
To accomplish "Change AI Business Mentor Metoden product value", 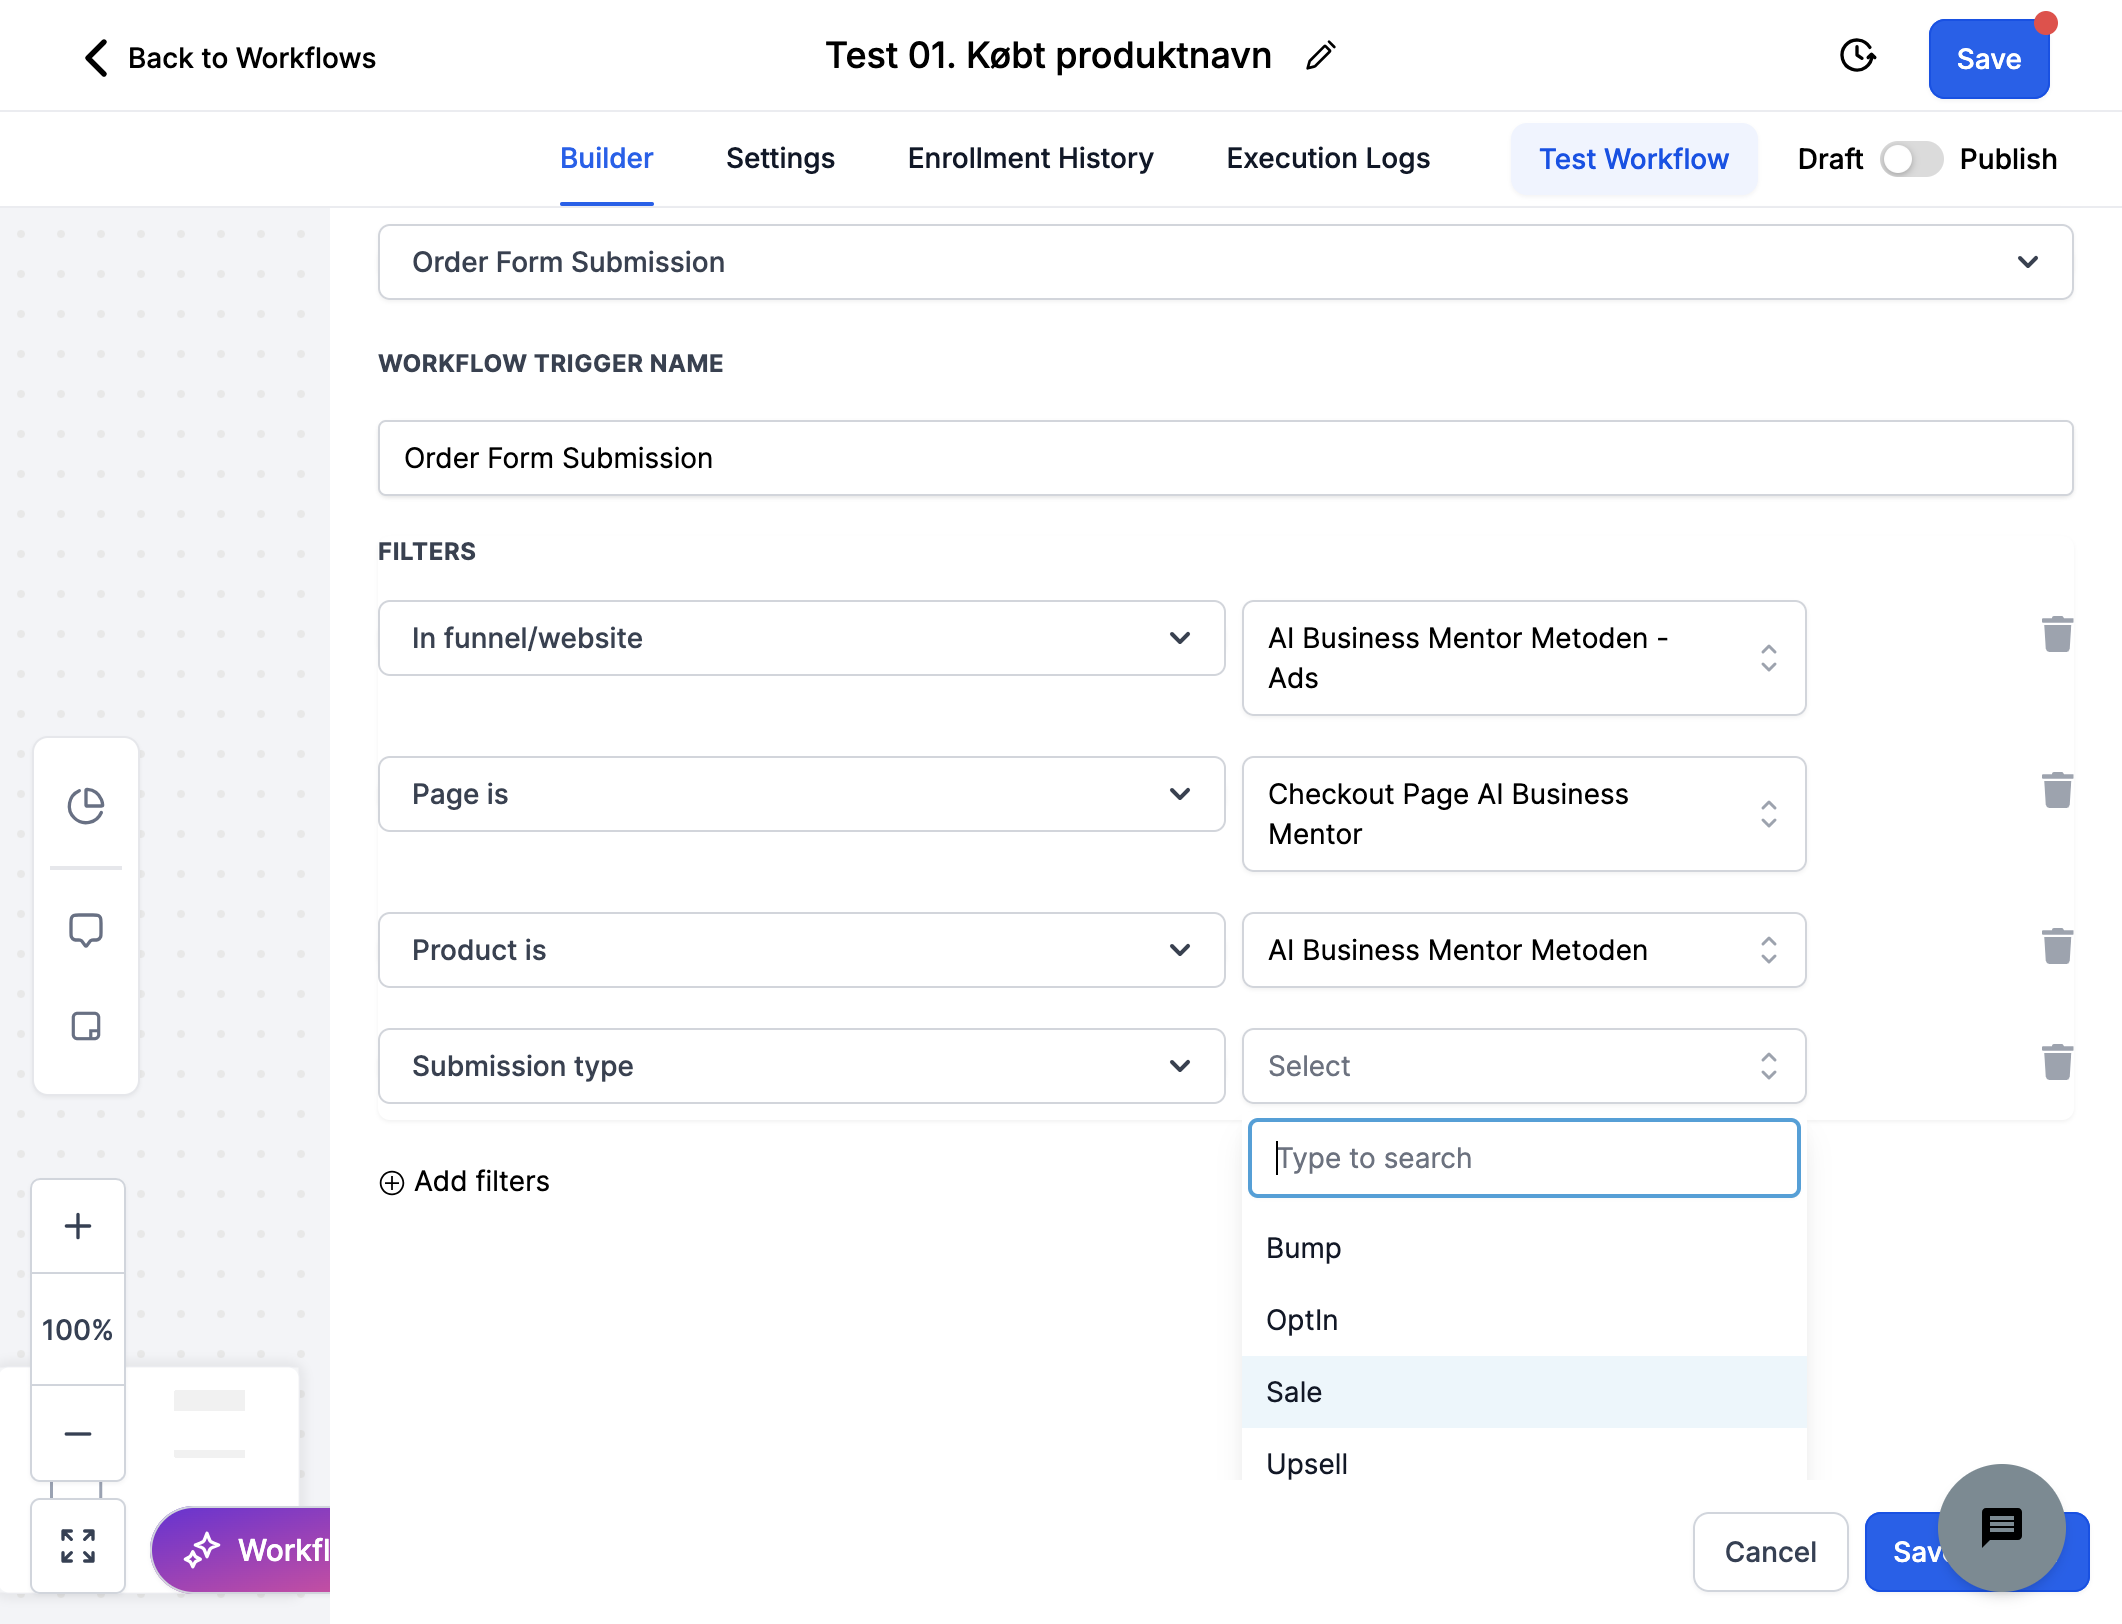I will (x=1524, y=950).
